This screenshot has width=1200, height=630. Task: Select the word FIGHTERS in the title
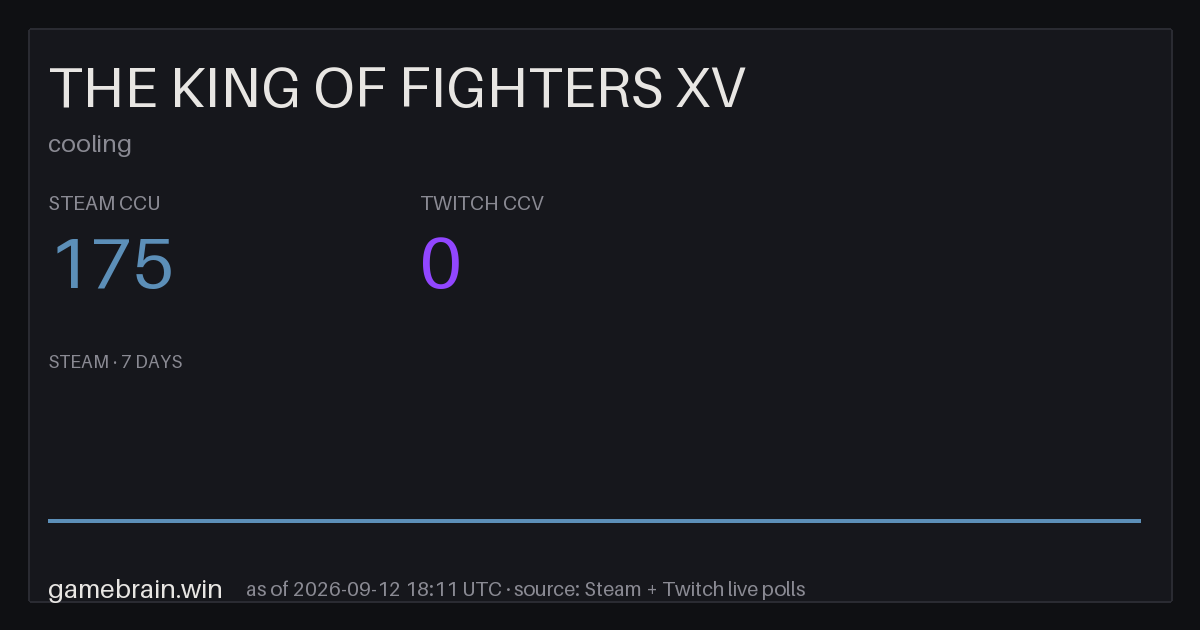(531, 88)
